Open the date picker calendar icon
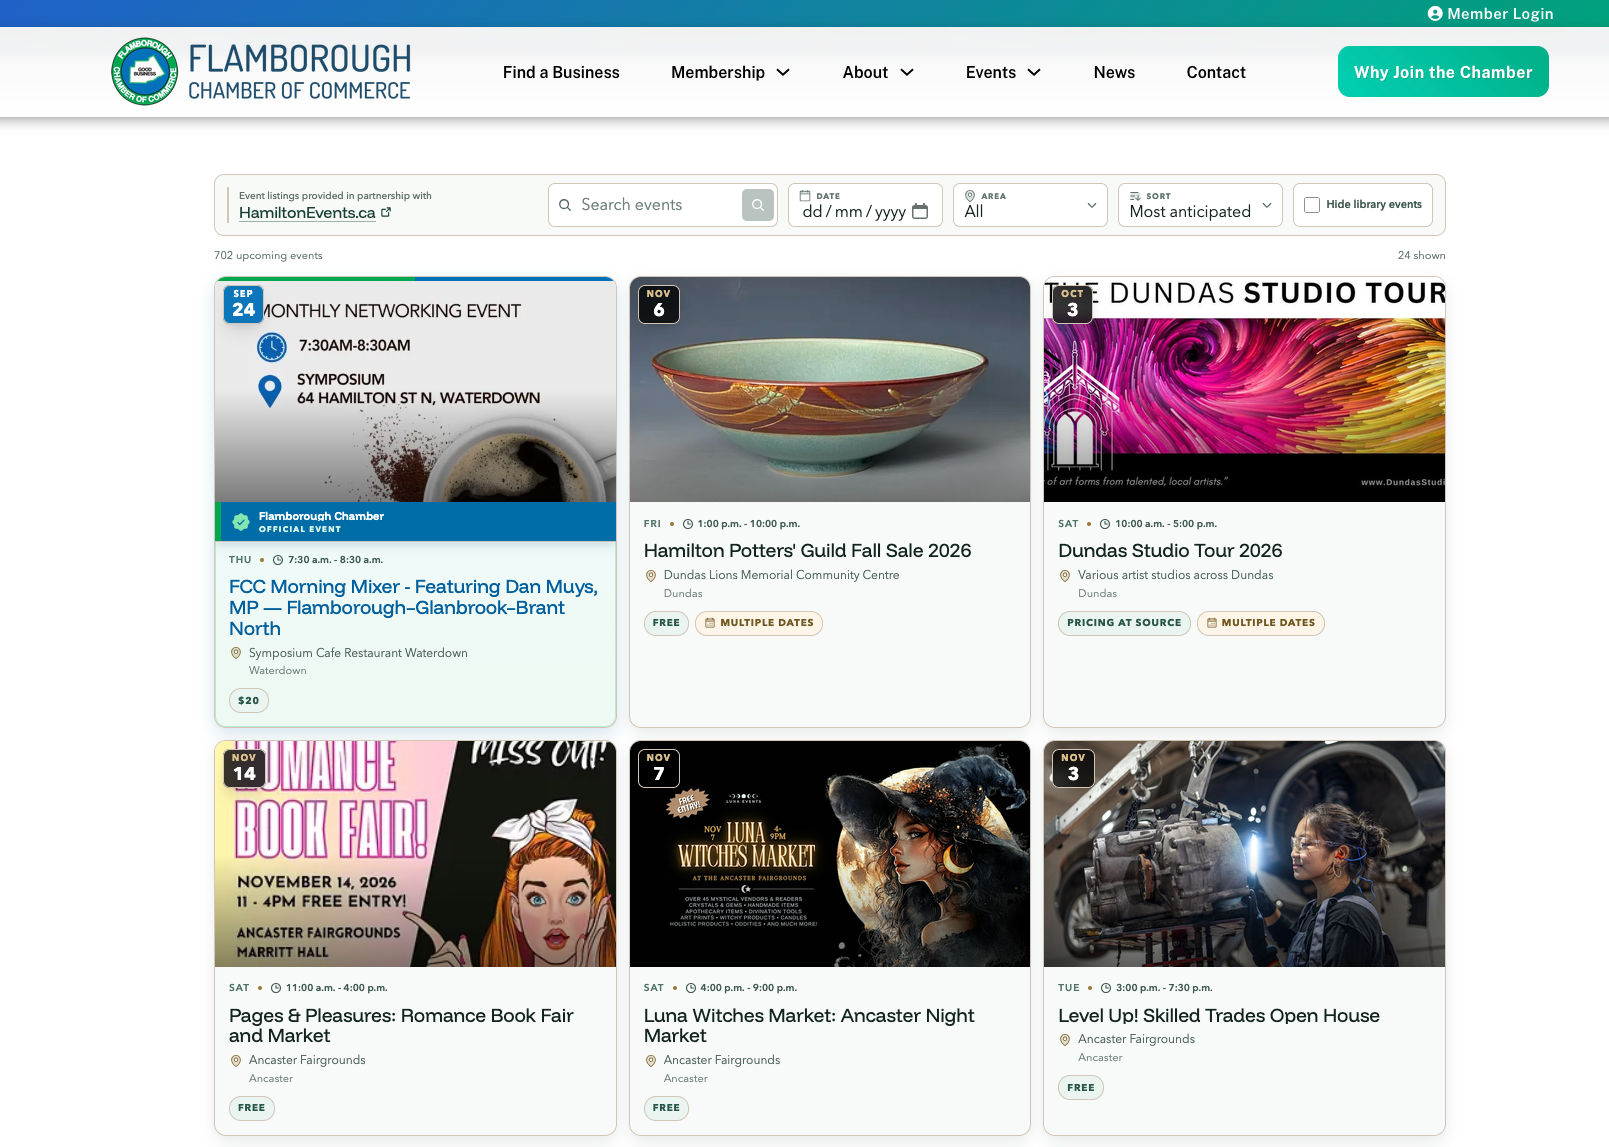The height and width of the screenshot is (1147, 1609). pos(920,211)
